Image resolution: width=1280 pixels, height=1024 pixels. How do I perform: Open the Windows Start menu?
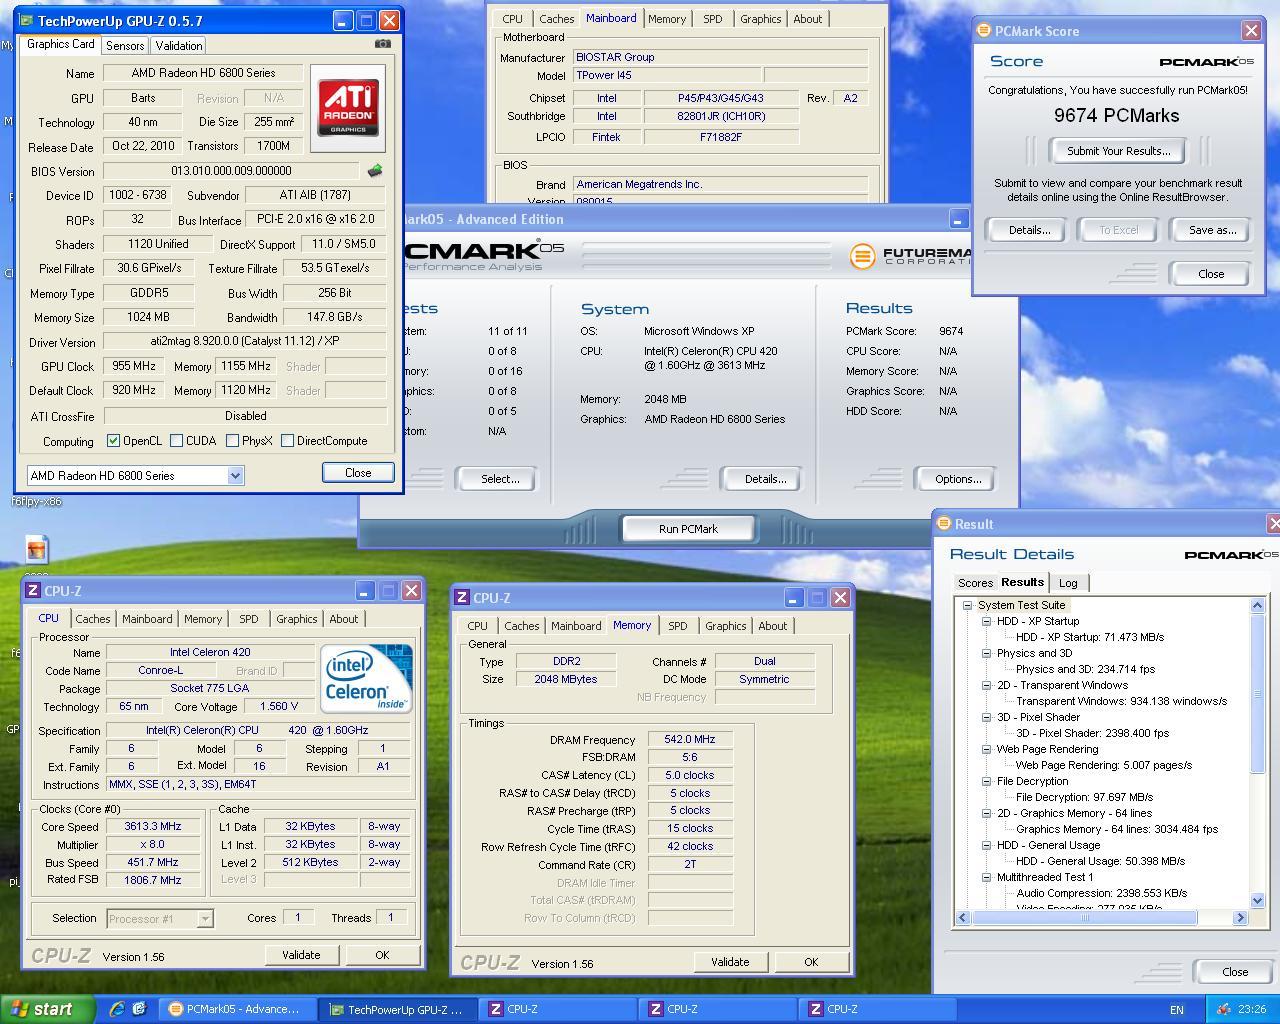pos(48,1009)
